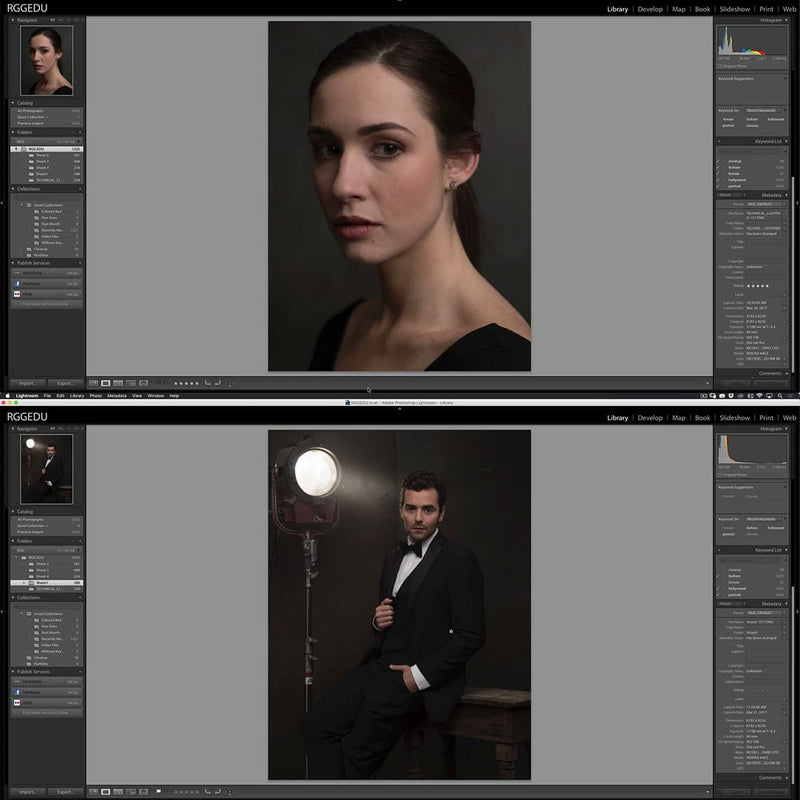Open Compare view from the toolbar

tap(117, 383)
